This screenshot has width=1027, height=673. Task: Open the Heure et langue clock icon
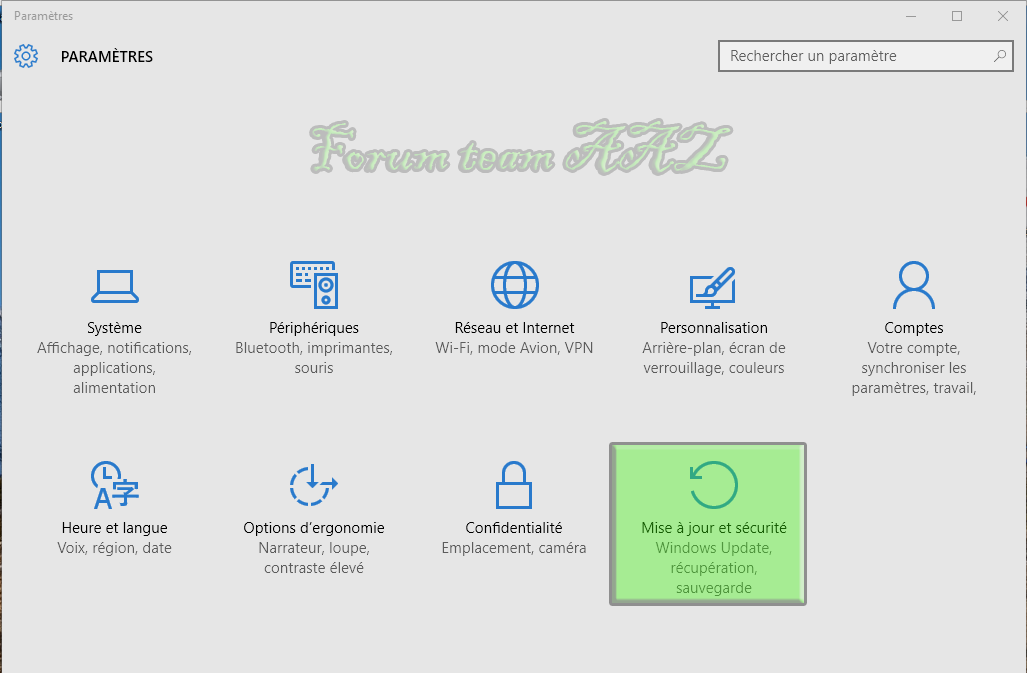pos(115,485)
